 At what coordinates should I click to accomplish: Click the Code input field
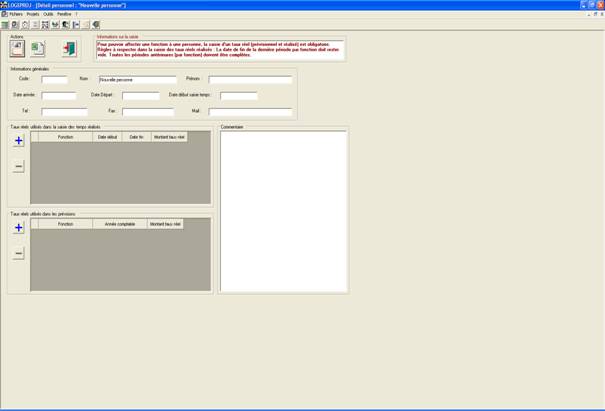(x=54, y=79)
